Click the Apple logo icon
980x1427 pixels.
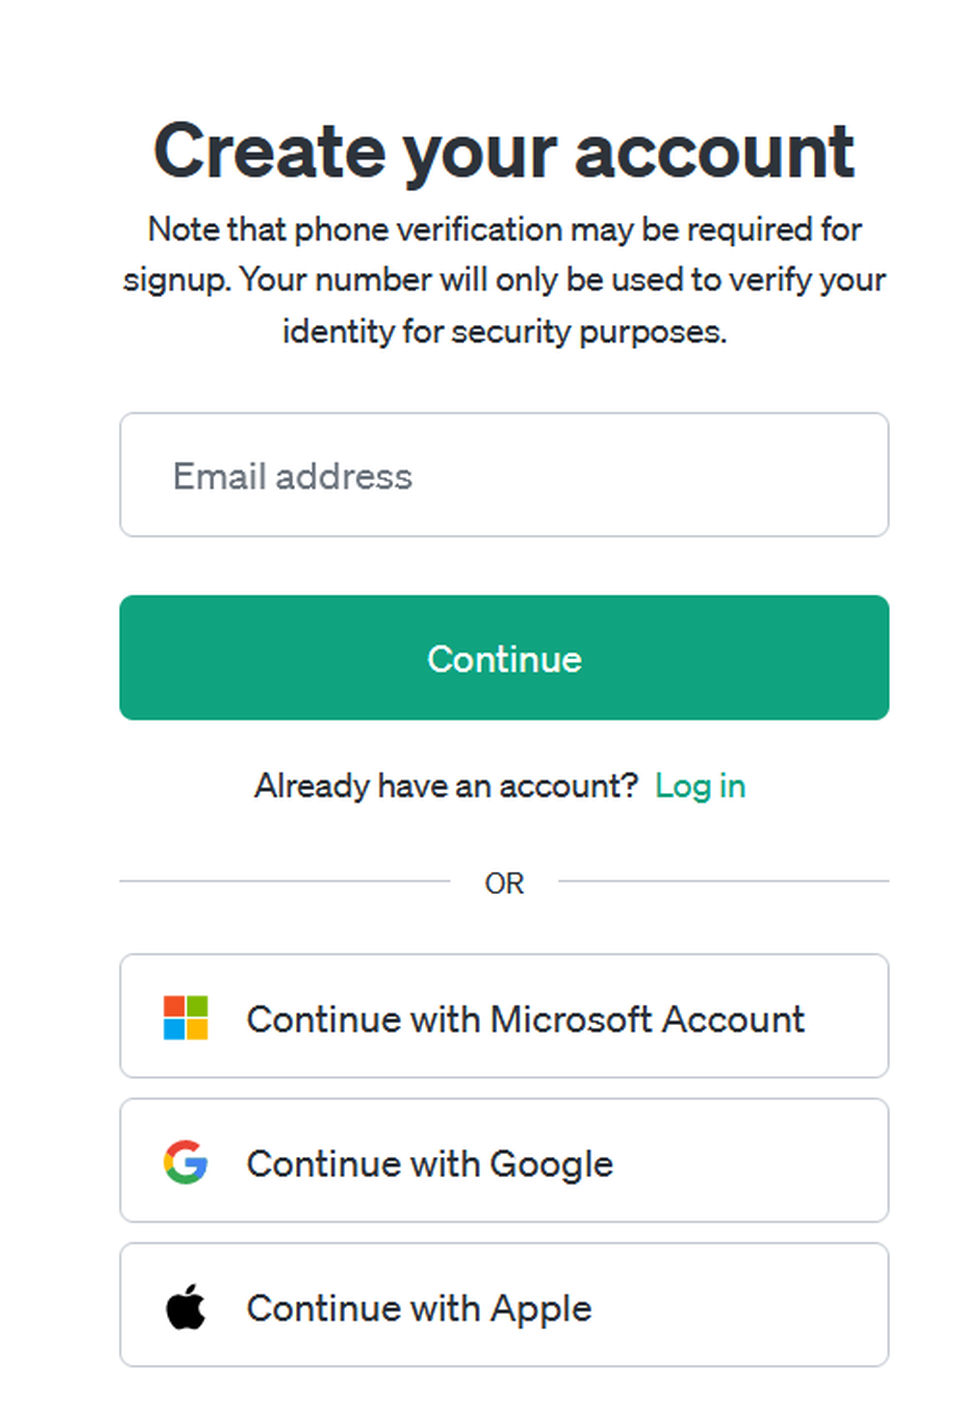click(186, 1307)
